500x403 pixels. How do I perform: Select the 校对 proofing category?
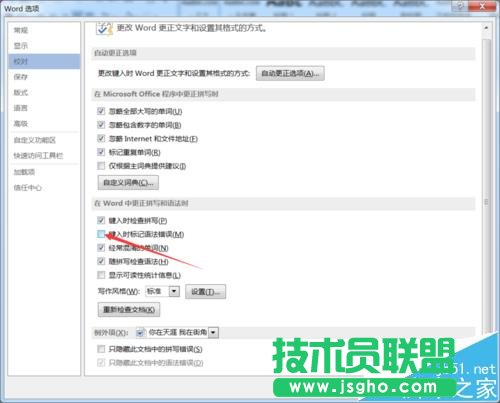pos(44,61)
